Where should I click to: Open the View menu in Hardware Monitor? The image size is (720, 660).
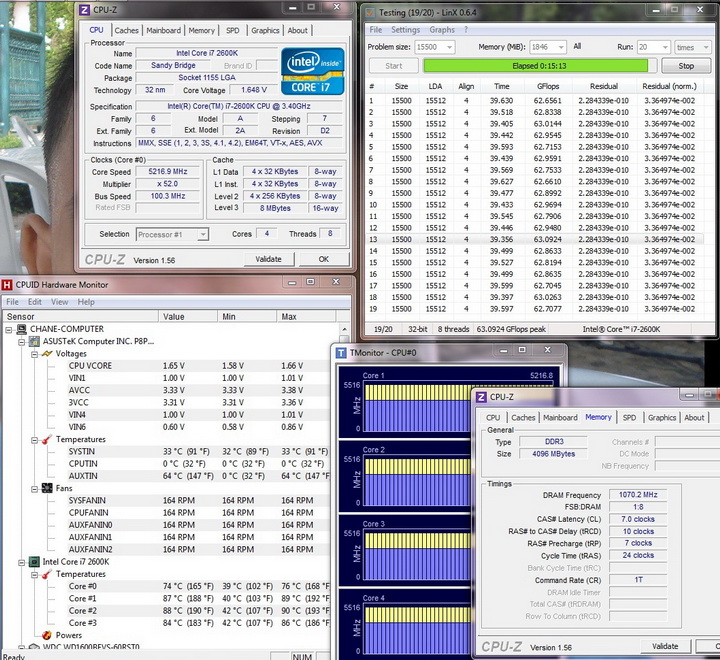click(x=59, y=302)
